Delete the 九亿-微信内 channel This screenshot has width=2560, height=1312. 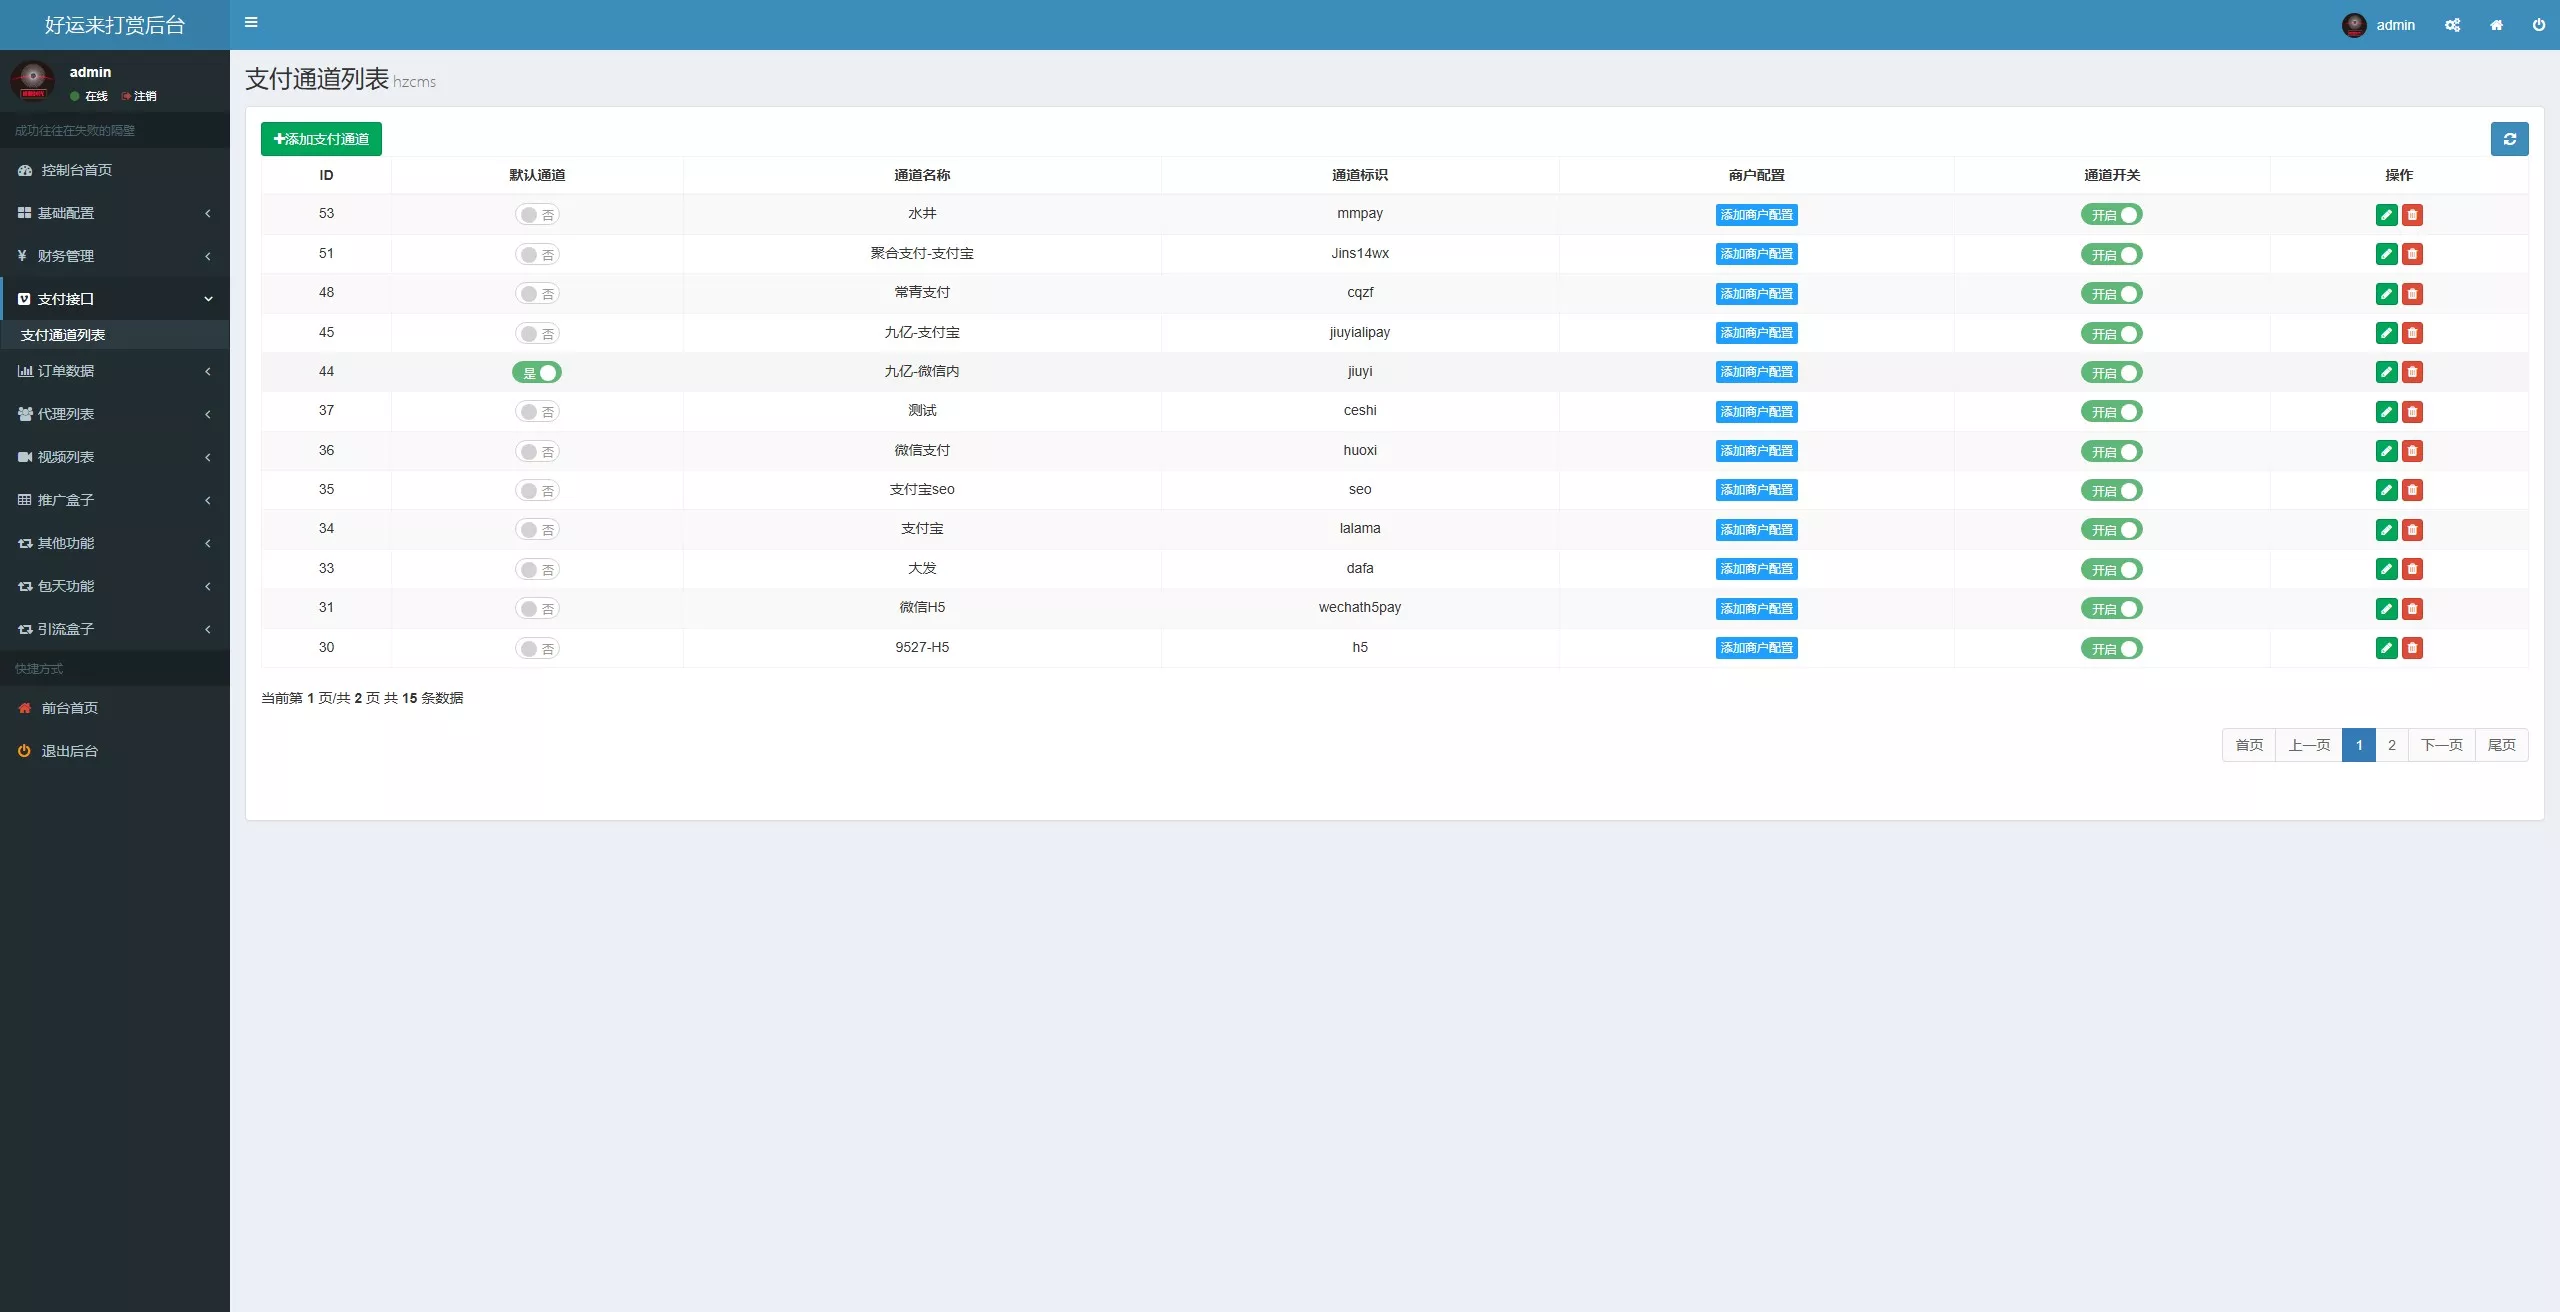2412,372
